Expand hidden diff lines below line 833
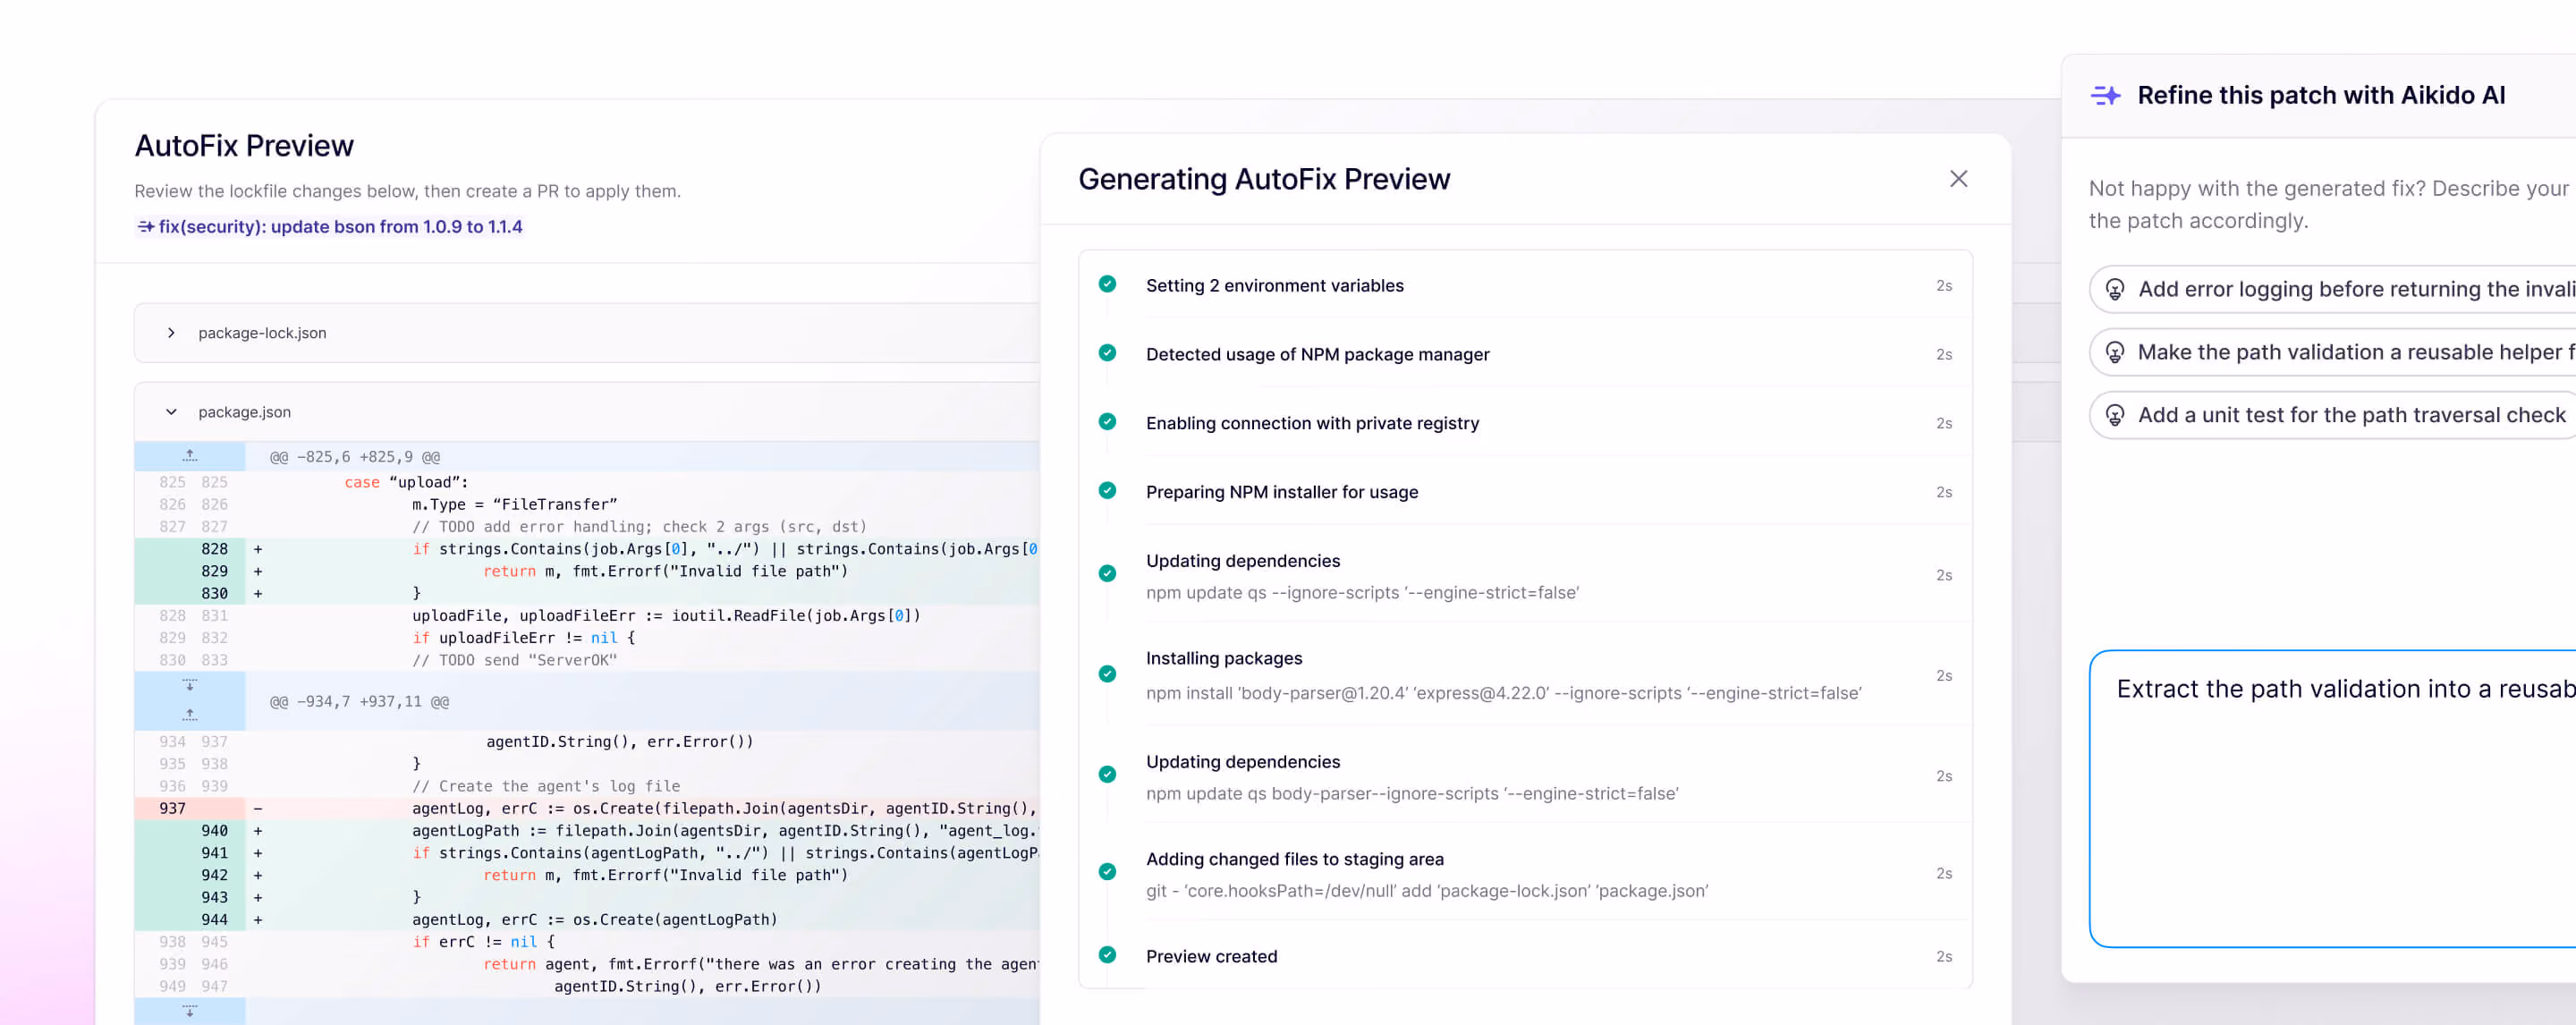 190,686
